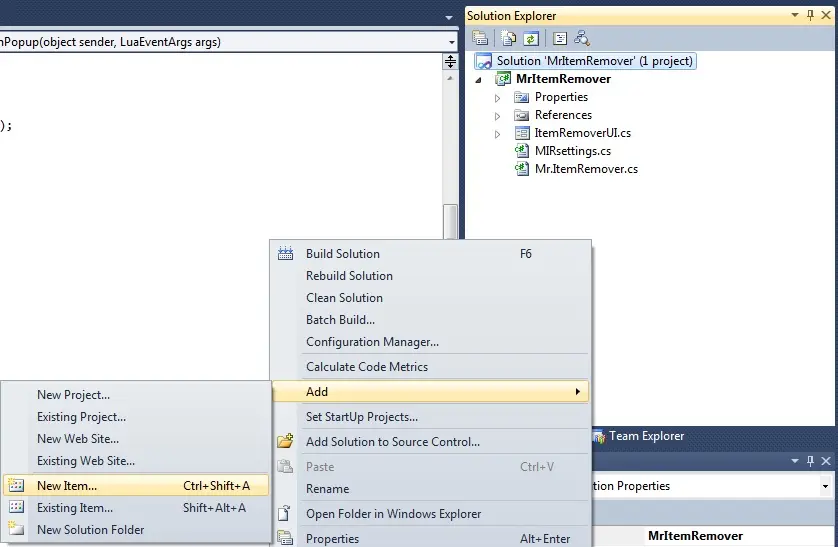Click the Open Folder in Windows Explorer icon

[x=284, y=513]
